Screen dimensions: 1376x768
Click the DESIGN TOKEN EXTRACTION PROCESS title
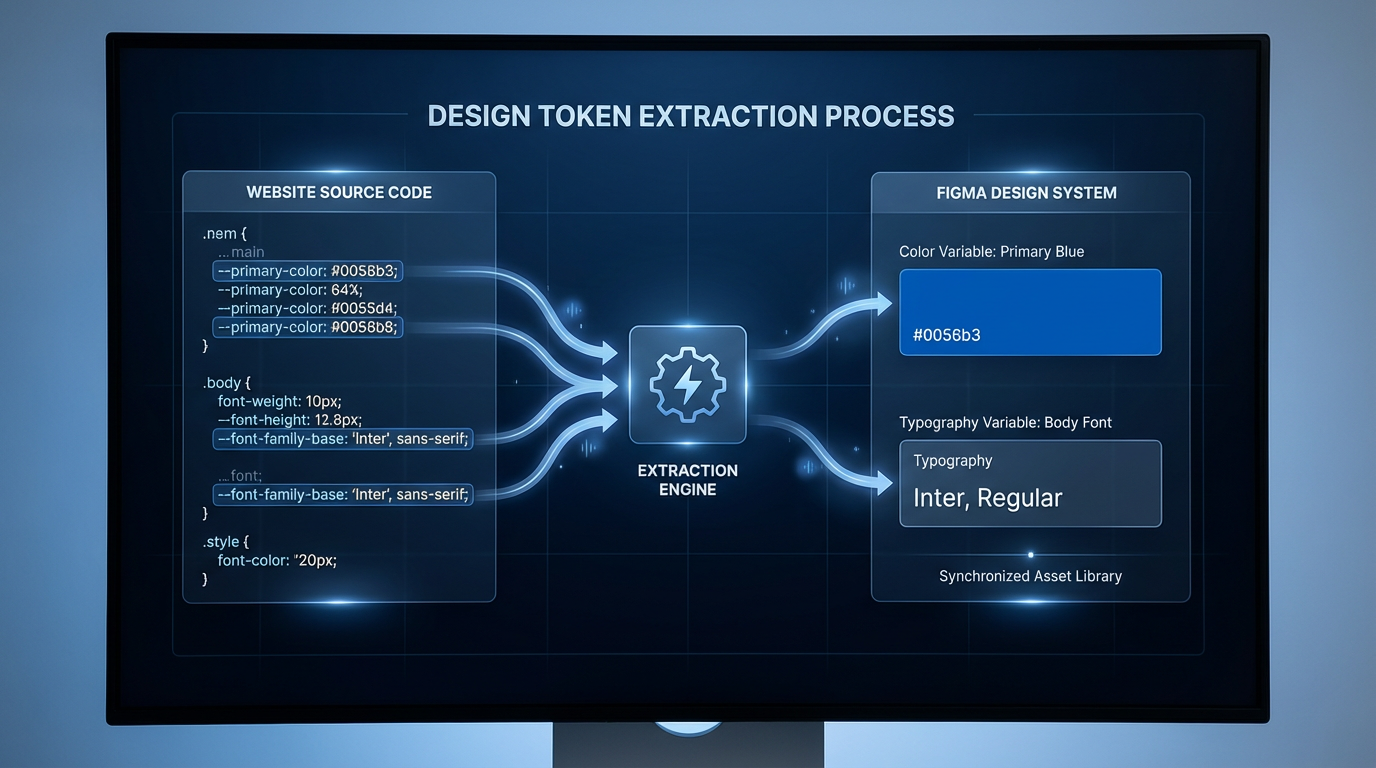click(690, 115)
